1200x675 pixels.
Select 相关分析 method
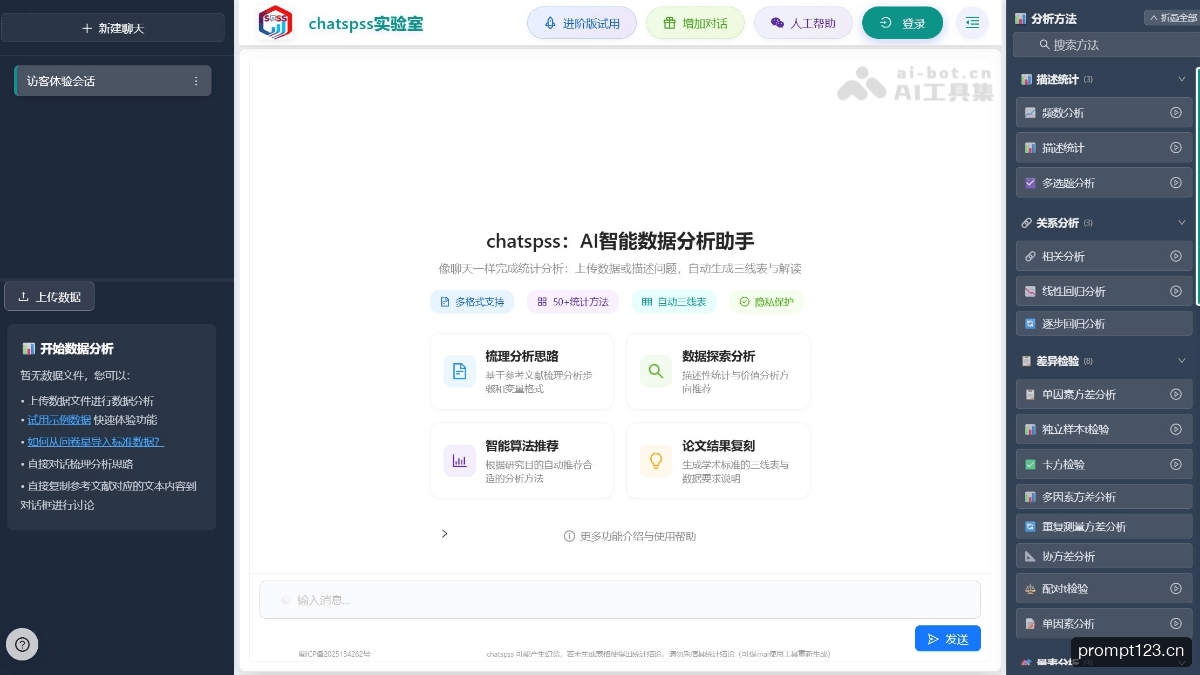pos(1104,257)
